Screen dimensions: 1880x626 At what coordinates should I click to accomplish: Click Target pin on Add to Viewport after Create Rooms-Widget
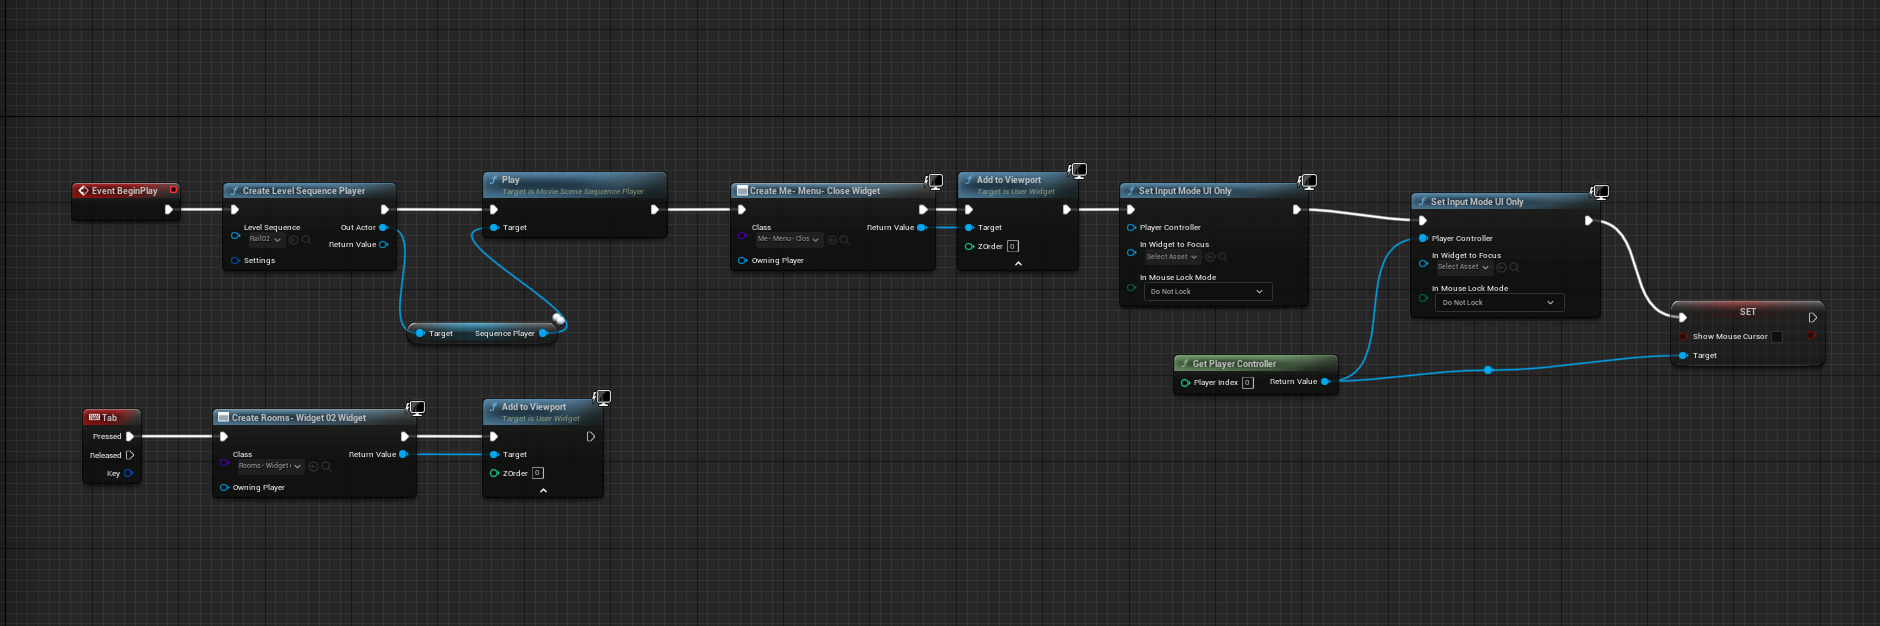click(x=494, y=455)
